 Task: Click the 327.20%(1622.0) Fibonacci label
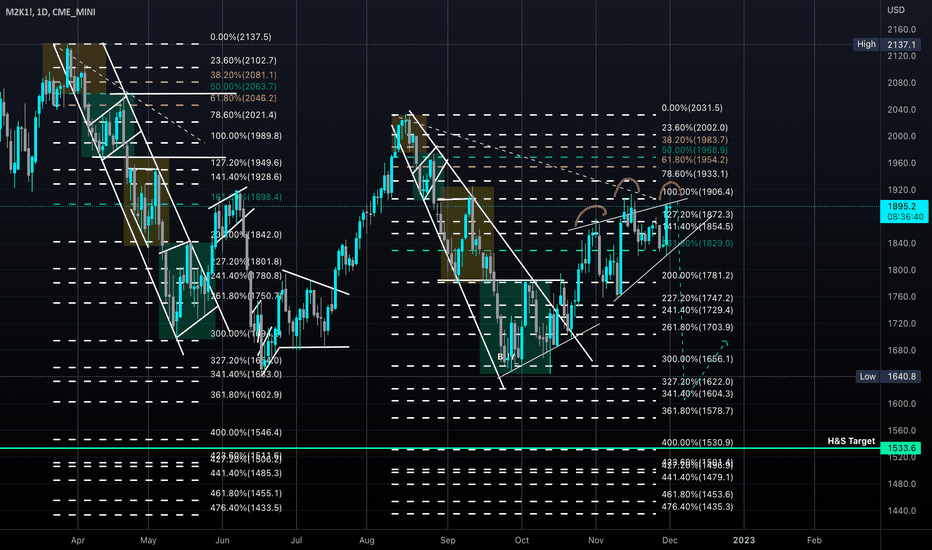[x=697, y=382]
